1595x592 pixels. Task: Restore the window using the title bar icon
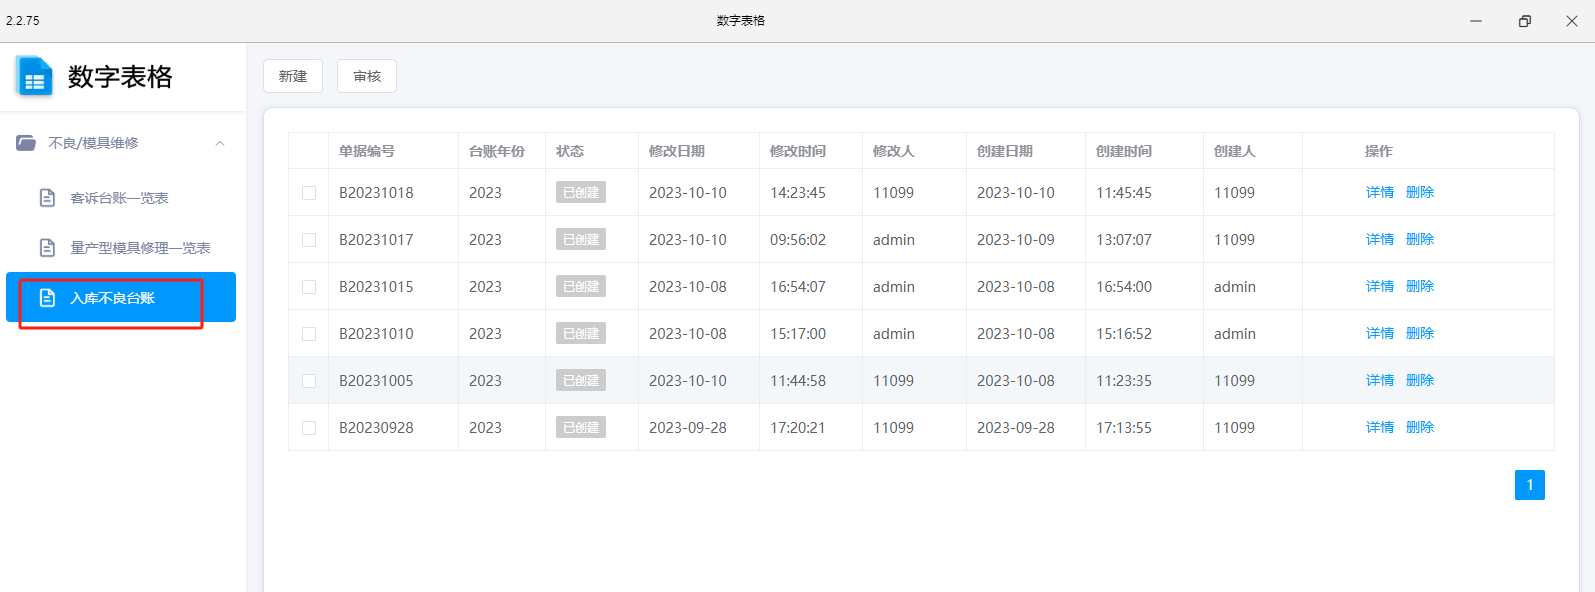tap(1524, 21)
